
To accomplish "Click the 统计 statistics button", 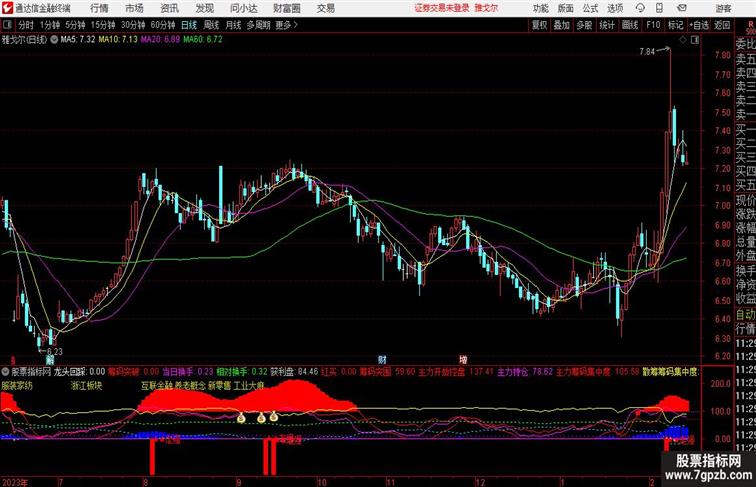I will 607,25.
